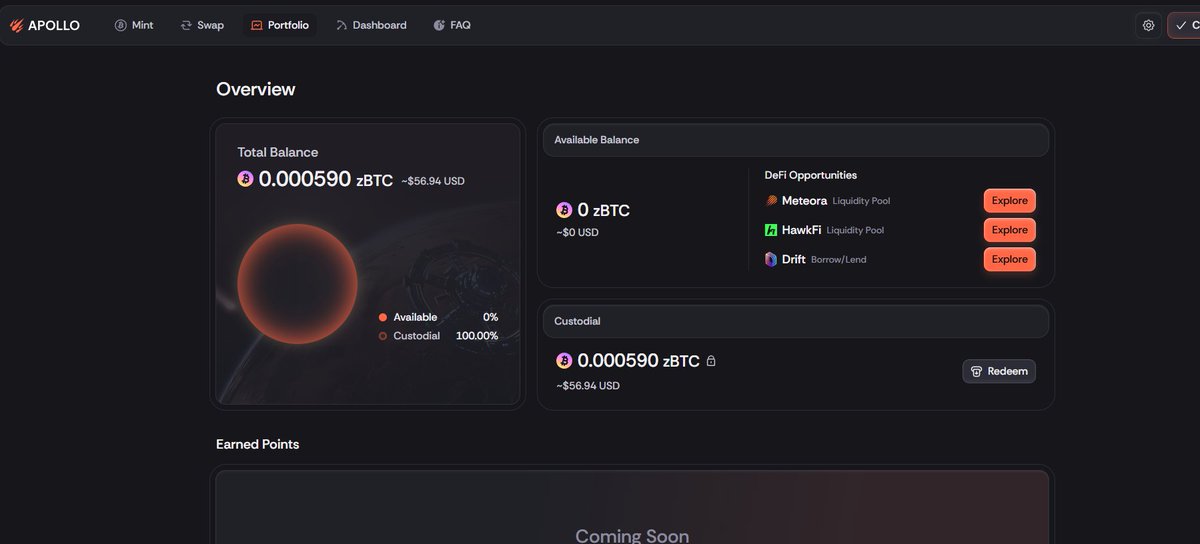Click the ~$56.94 USD value under Custodial
Viewport: 1200px width, 544px height.
click(588, 385)
